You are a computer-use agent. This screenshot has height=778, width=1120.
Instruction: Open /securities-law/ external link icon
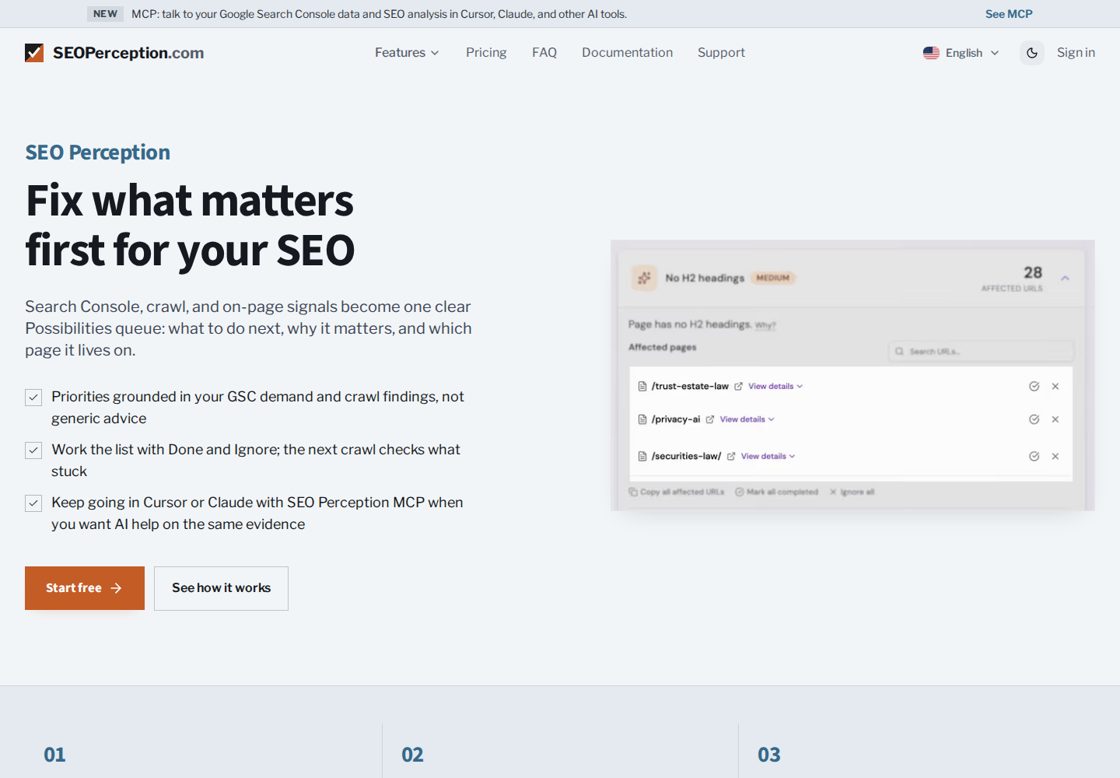pyautogui.click(x=731, y=457)
